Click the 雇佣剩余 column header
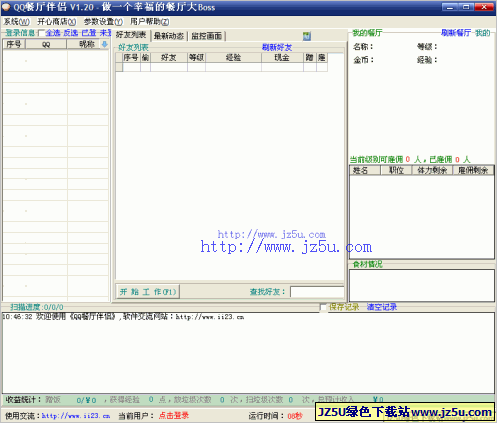Screen dimensions: 497x423 point(473,170)
